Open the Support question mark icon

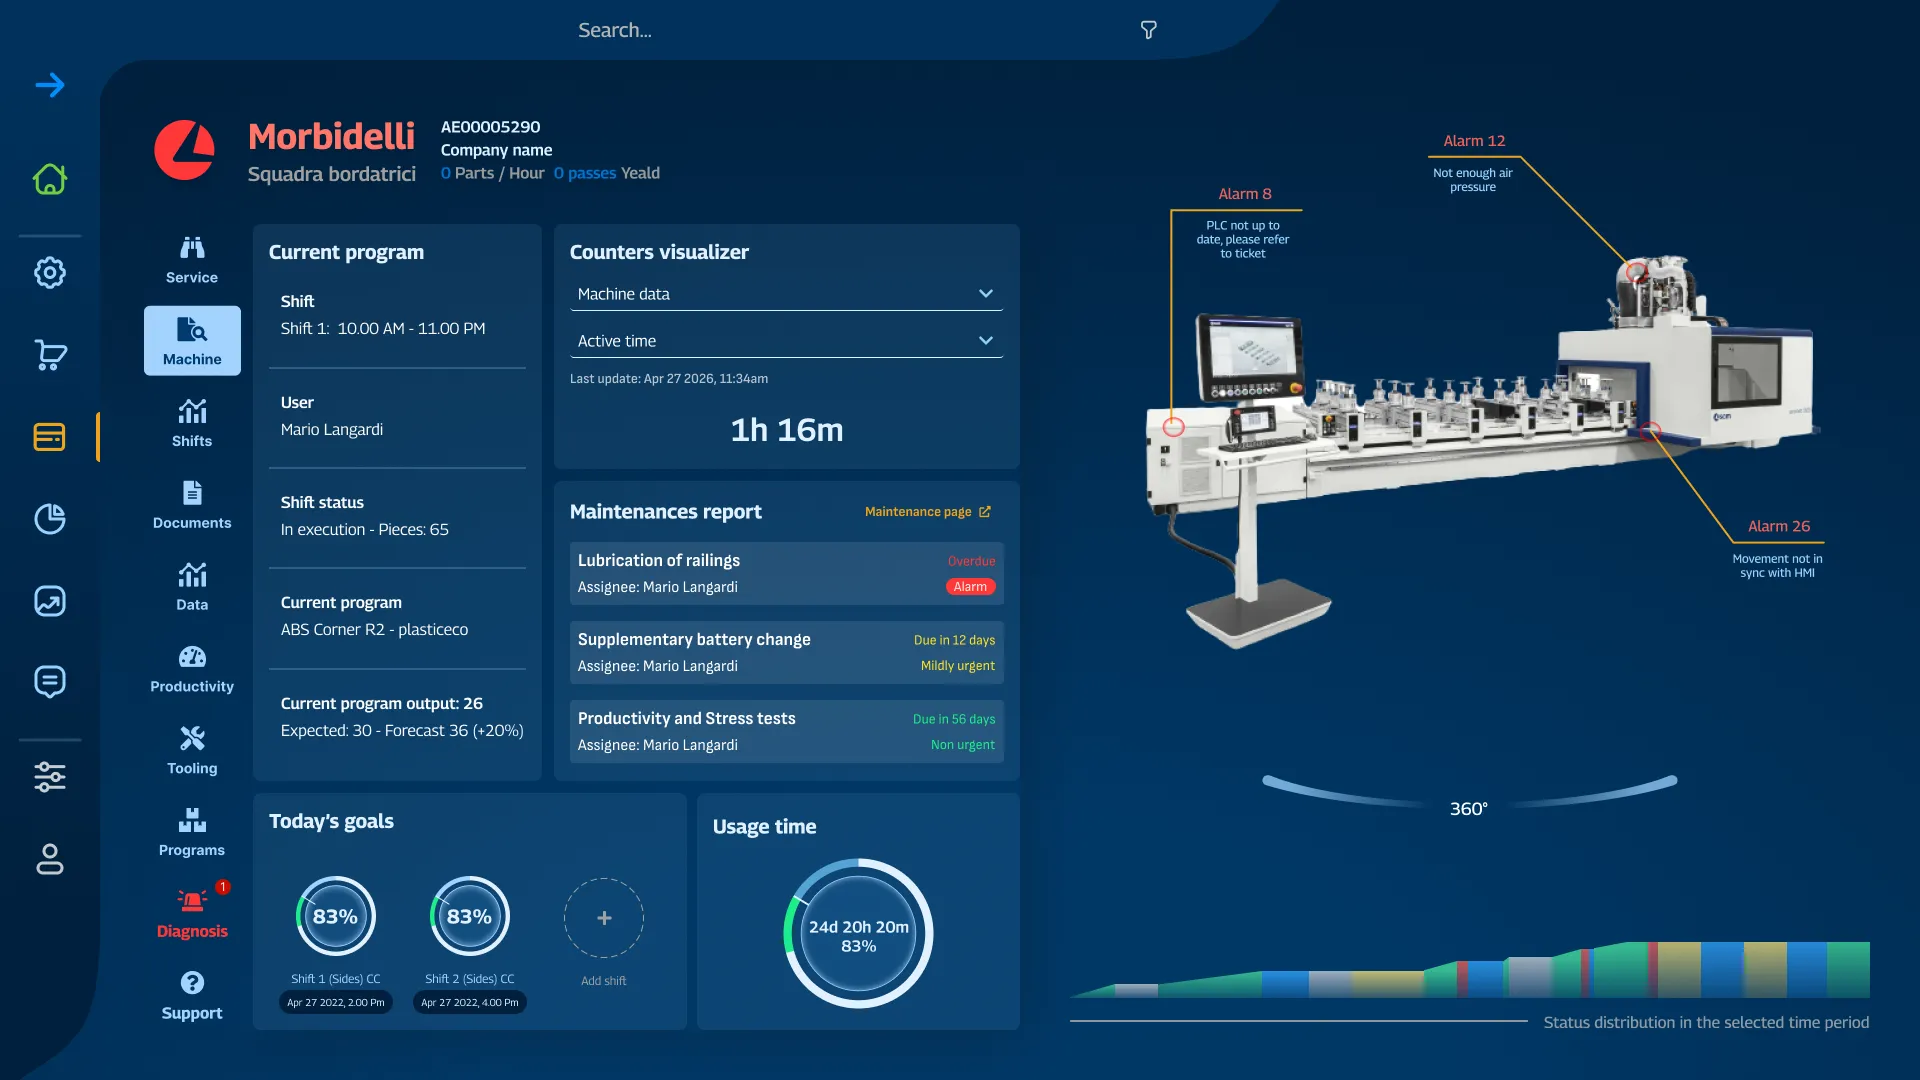[192, 983]
